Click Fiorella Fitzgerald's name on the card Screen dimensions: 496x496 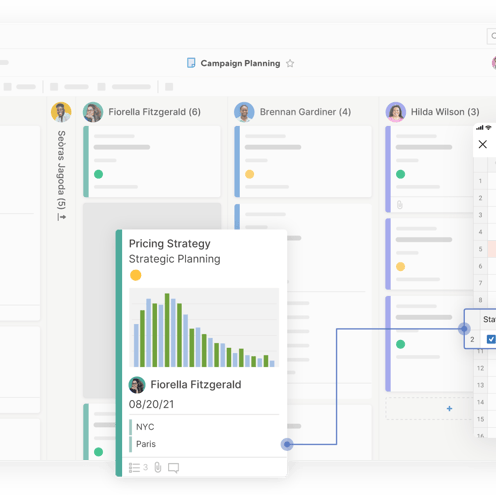coord(196,385)
